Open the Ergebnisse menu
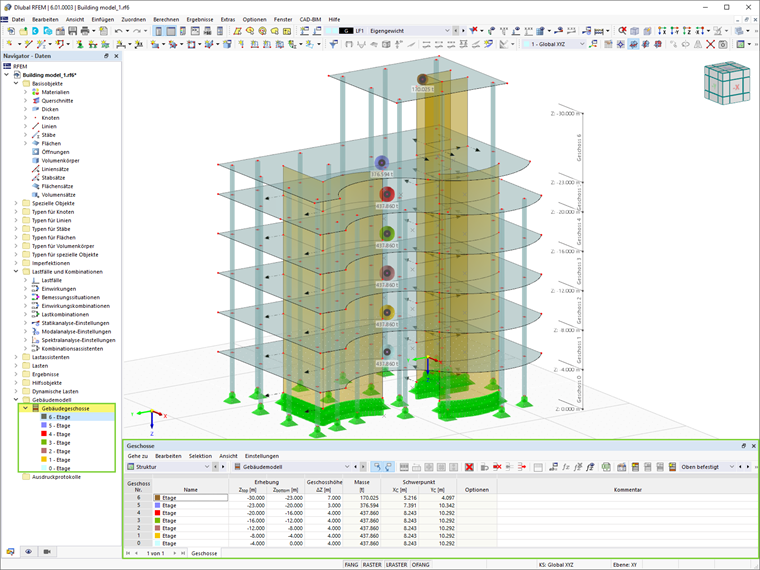This screenshot has height=570, width=760. tap(200, 19)
